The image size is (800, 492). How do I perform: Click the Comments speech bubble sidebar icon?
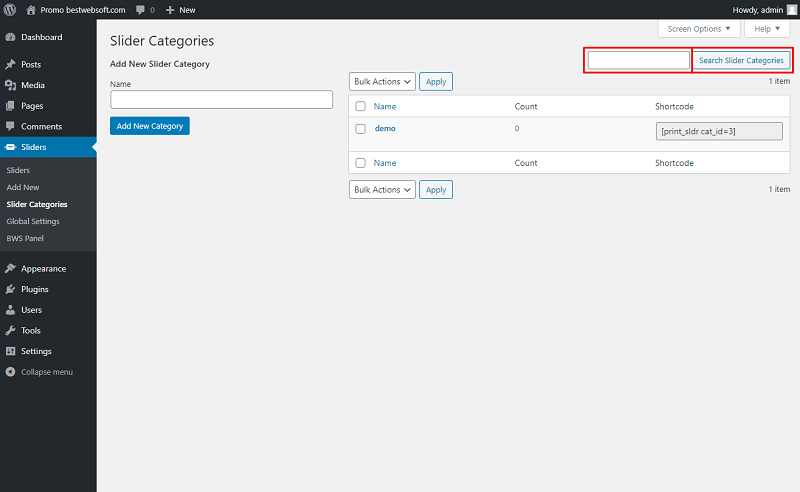(x=10, y=126)
